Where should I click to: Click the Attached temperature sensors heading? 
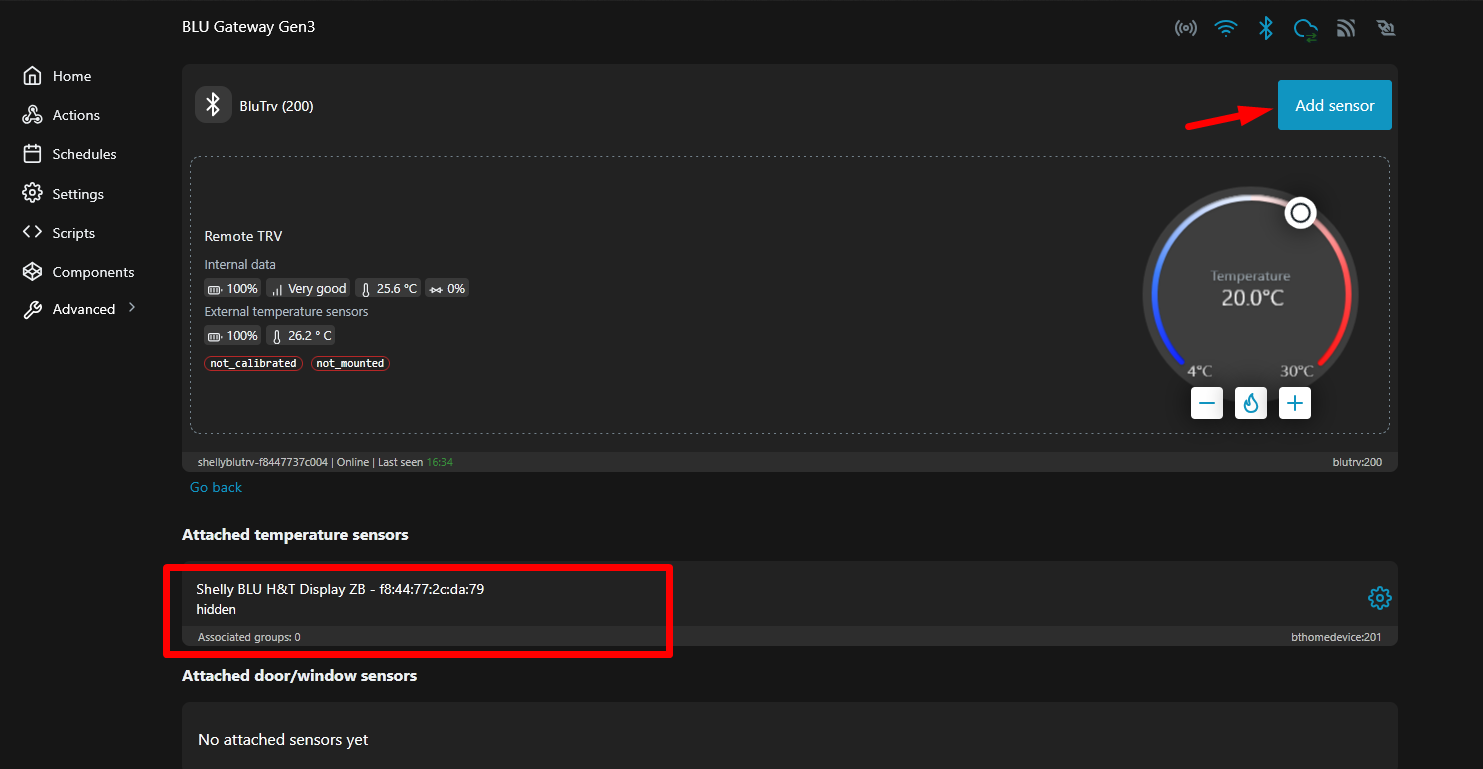295,535
